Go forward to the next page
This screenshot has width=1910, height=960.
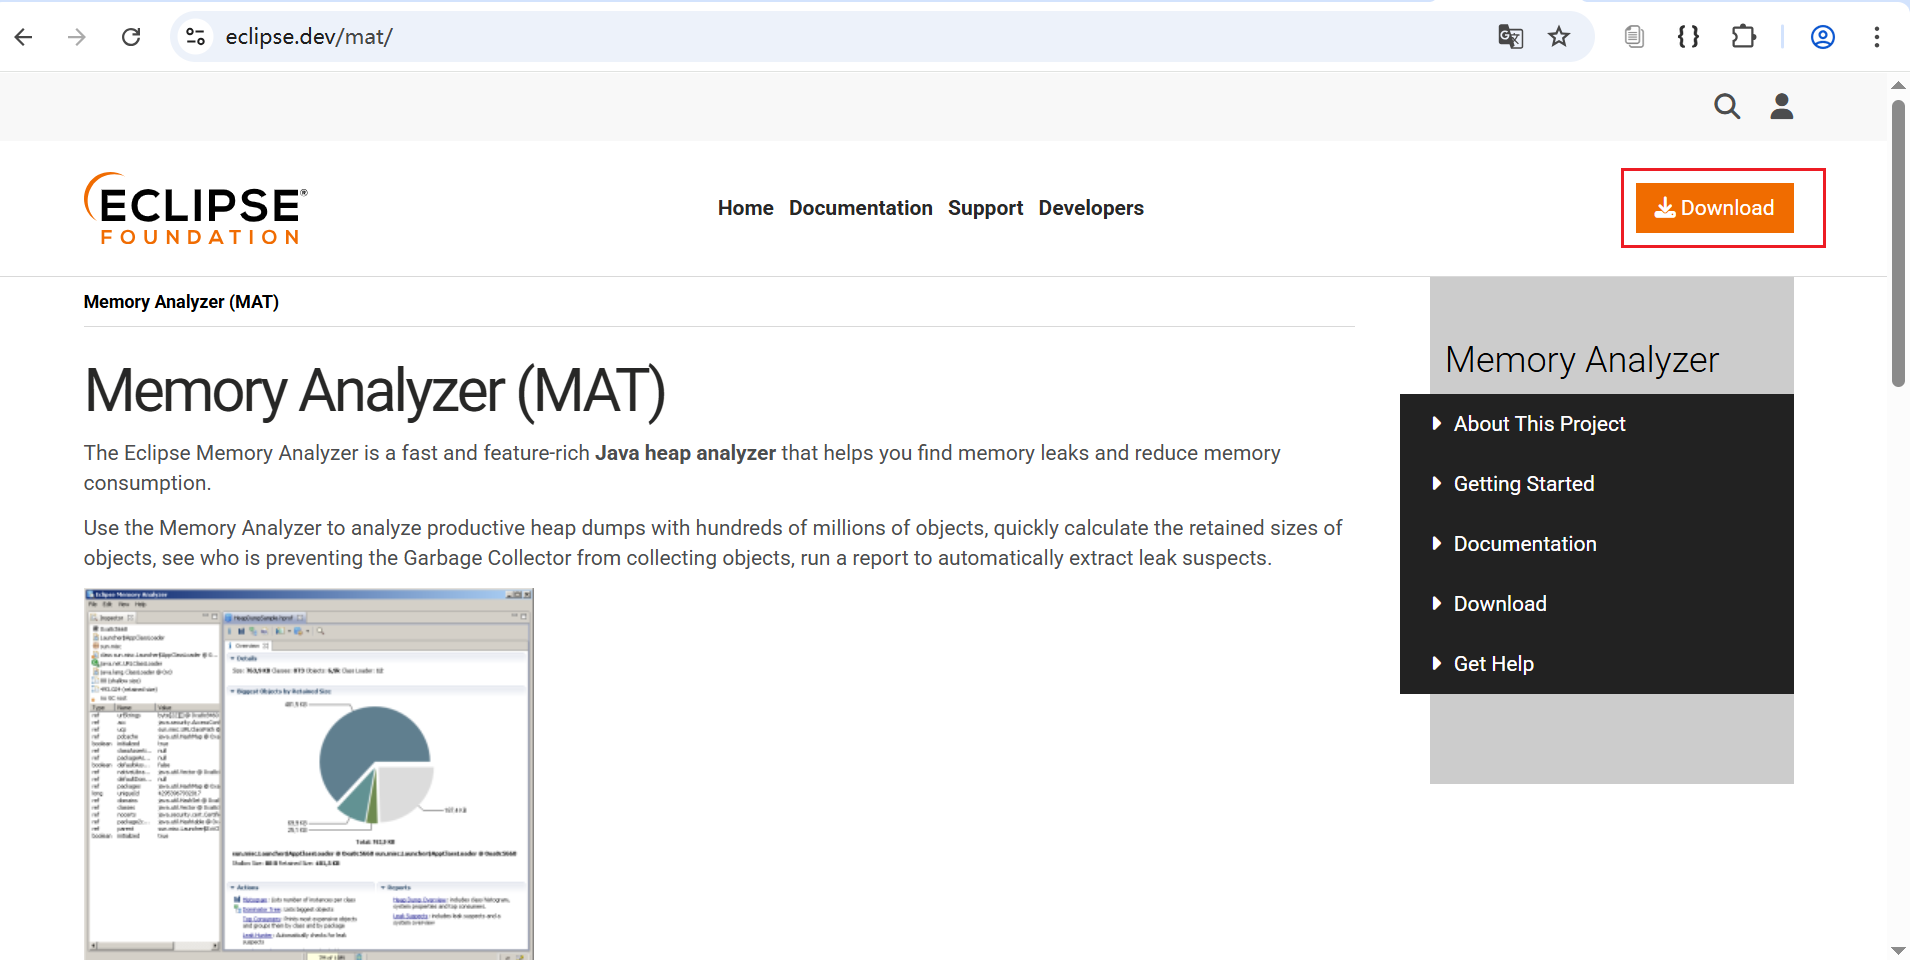(x=77, y=37)
